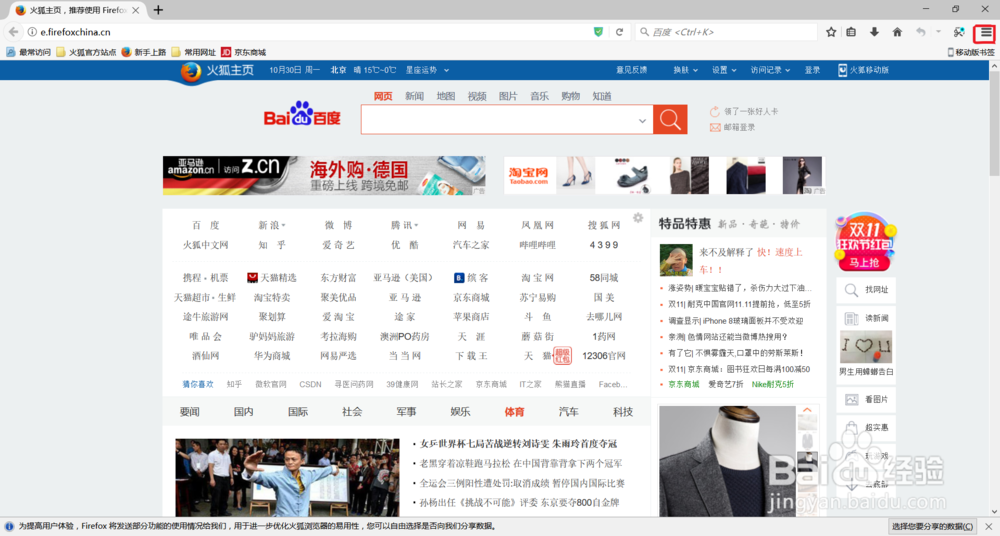This screenshot has width=1000, height=536.
Task: Close the 火狐主页 tab
Action: [135, 10]
